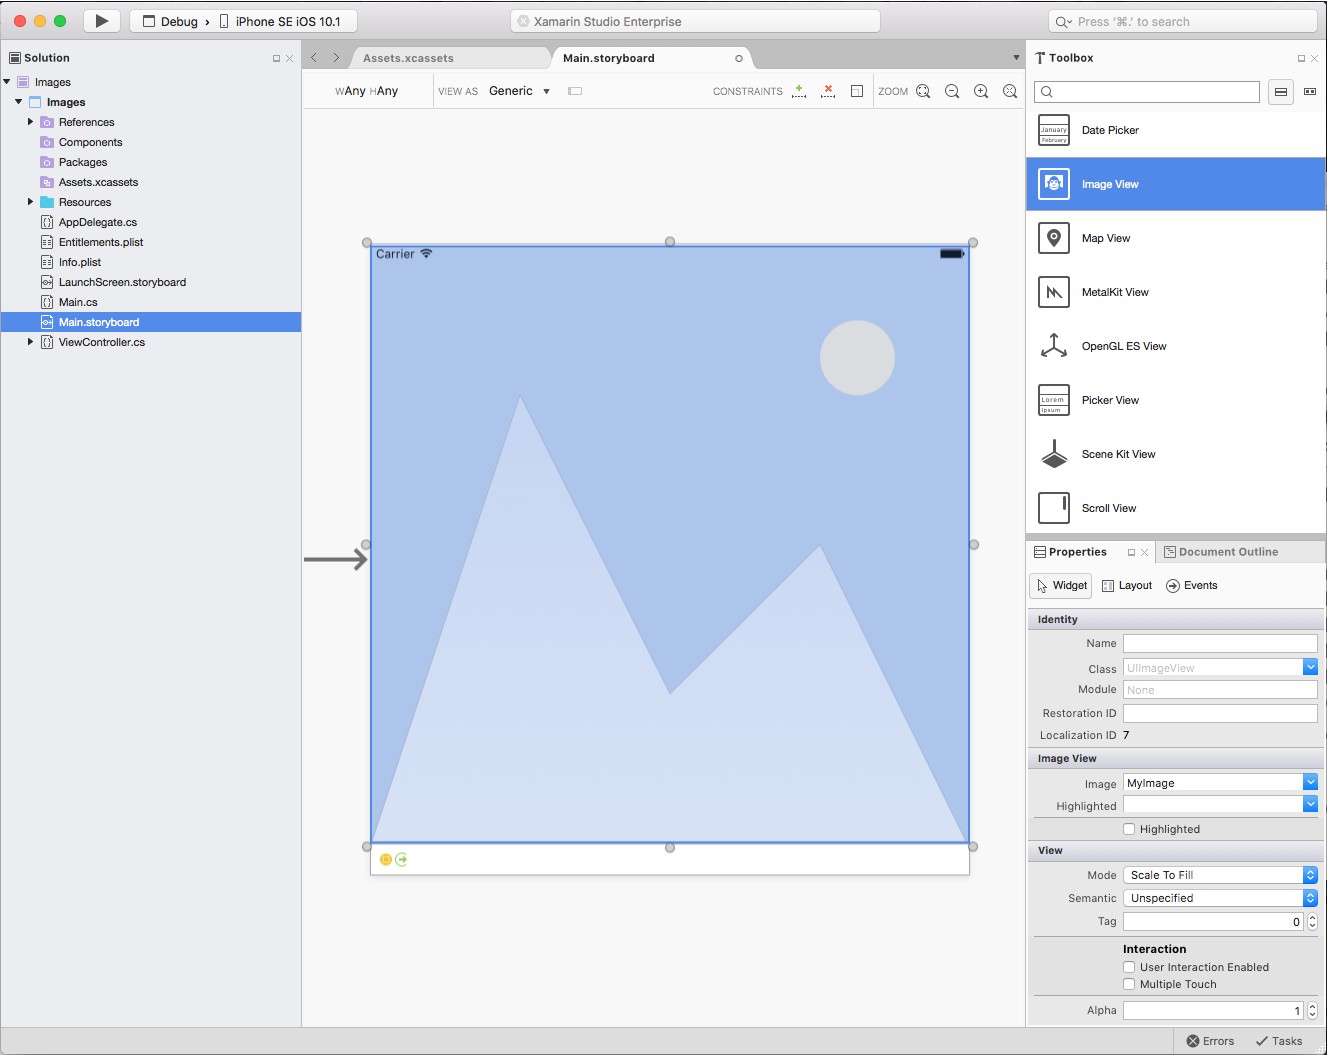Open the Mode dropdown showing Scale To Fill

[1309, 874]
